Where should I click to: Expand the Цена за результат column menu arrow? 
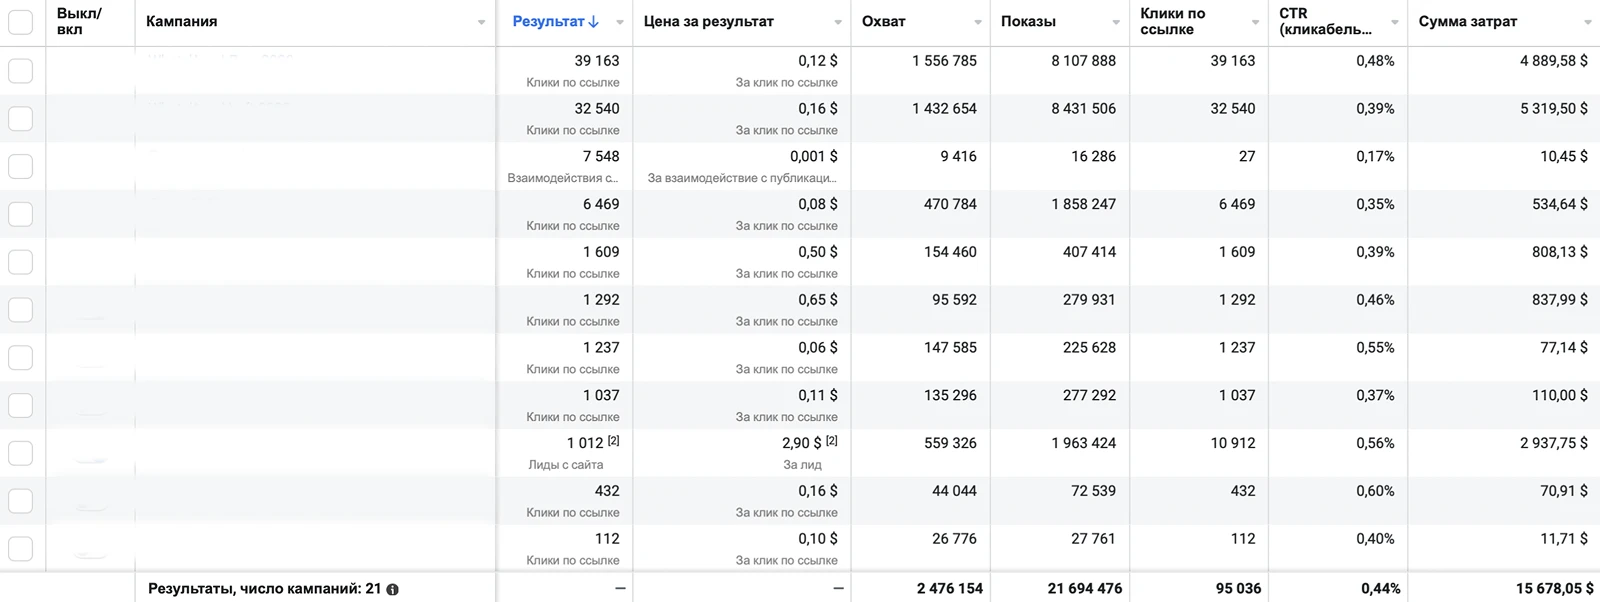click(838, 22)
